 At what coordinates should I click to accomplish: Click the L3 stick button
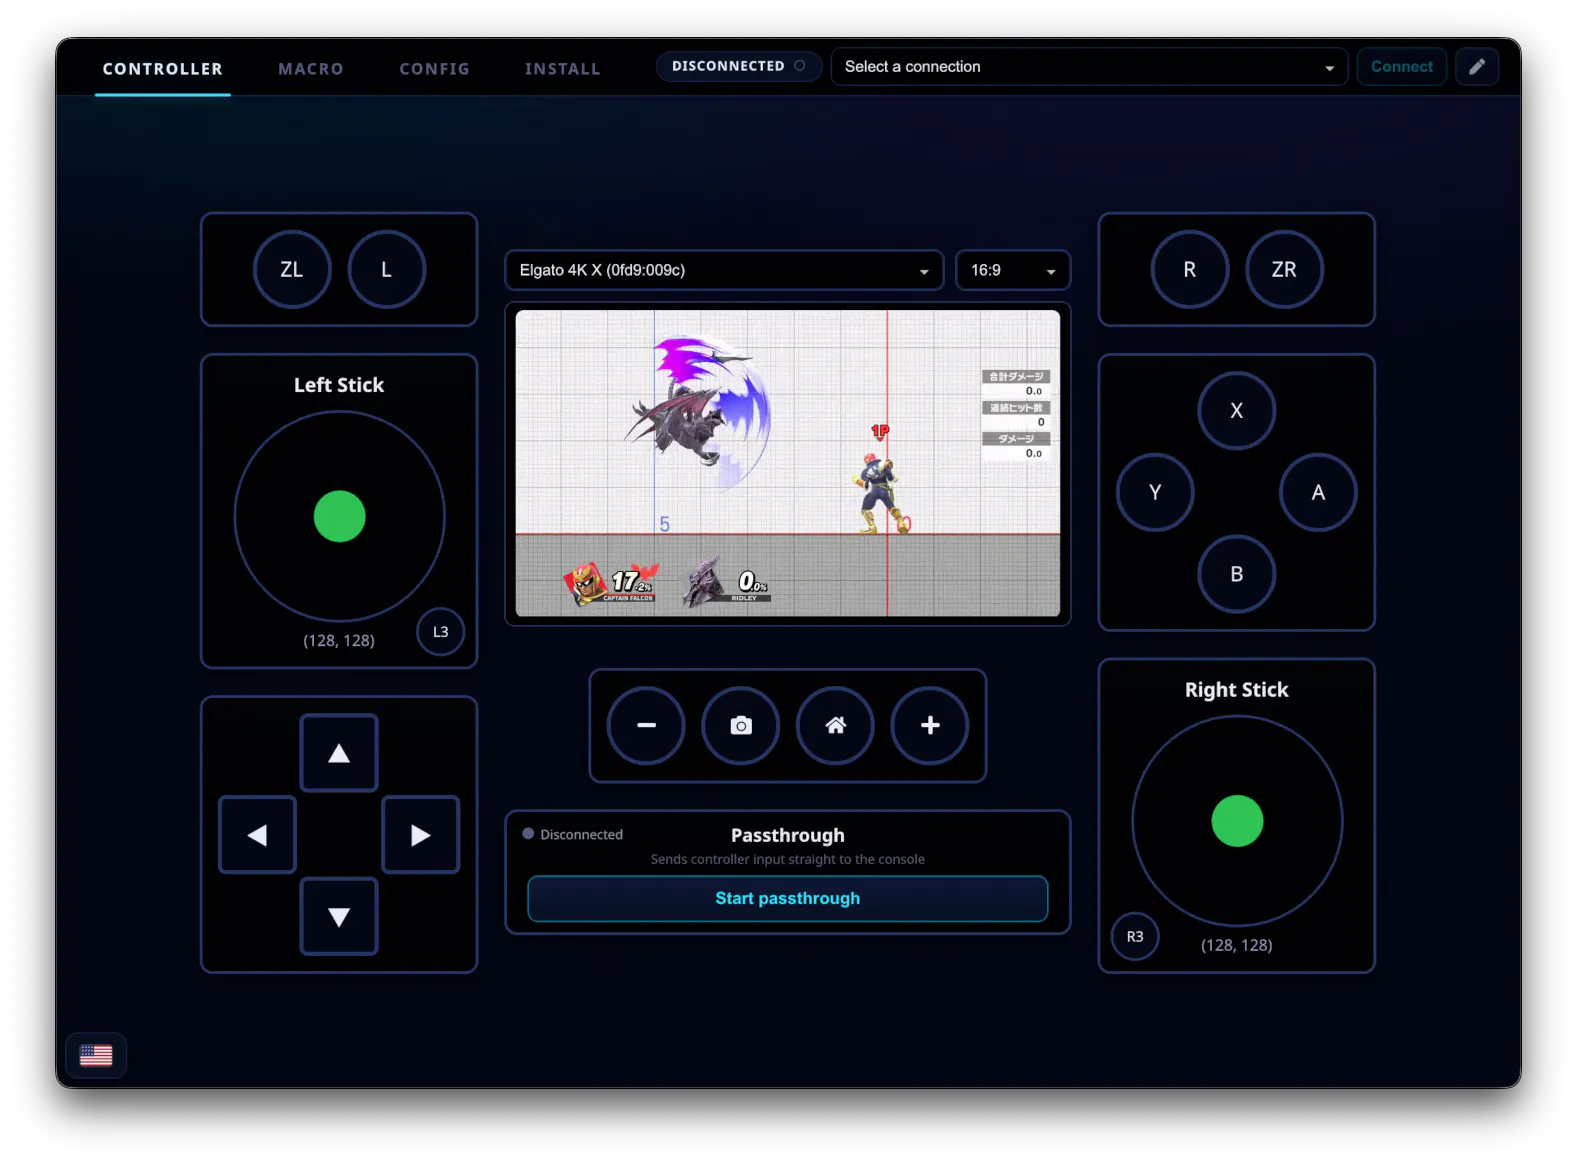point(441,632)
